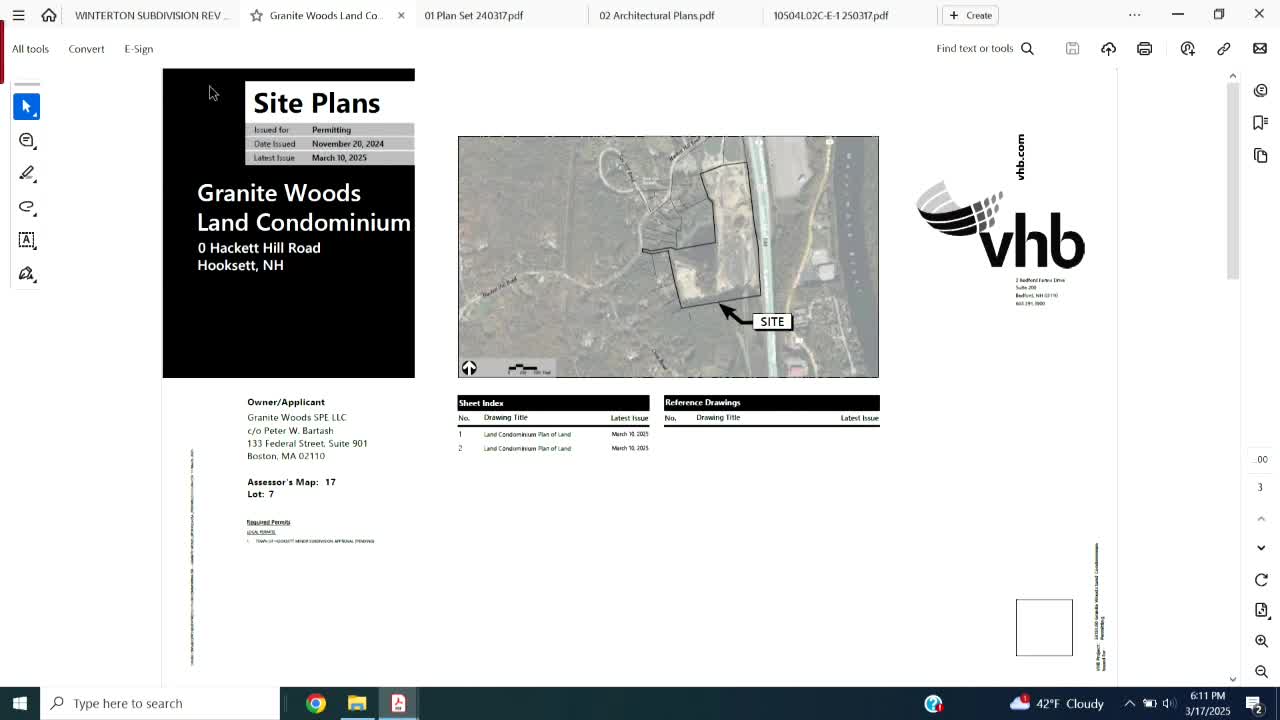The width and height of the screenshot is (1280, 720).
Task: Select the highlighter pen tool
Action: tap(27, 174)
